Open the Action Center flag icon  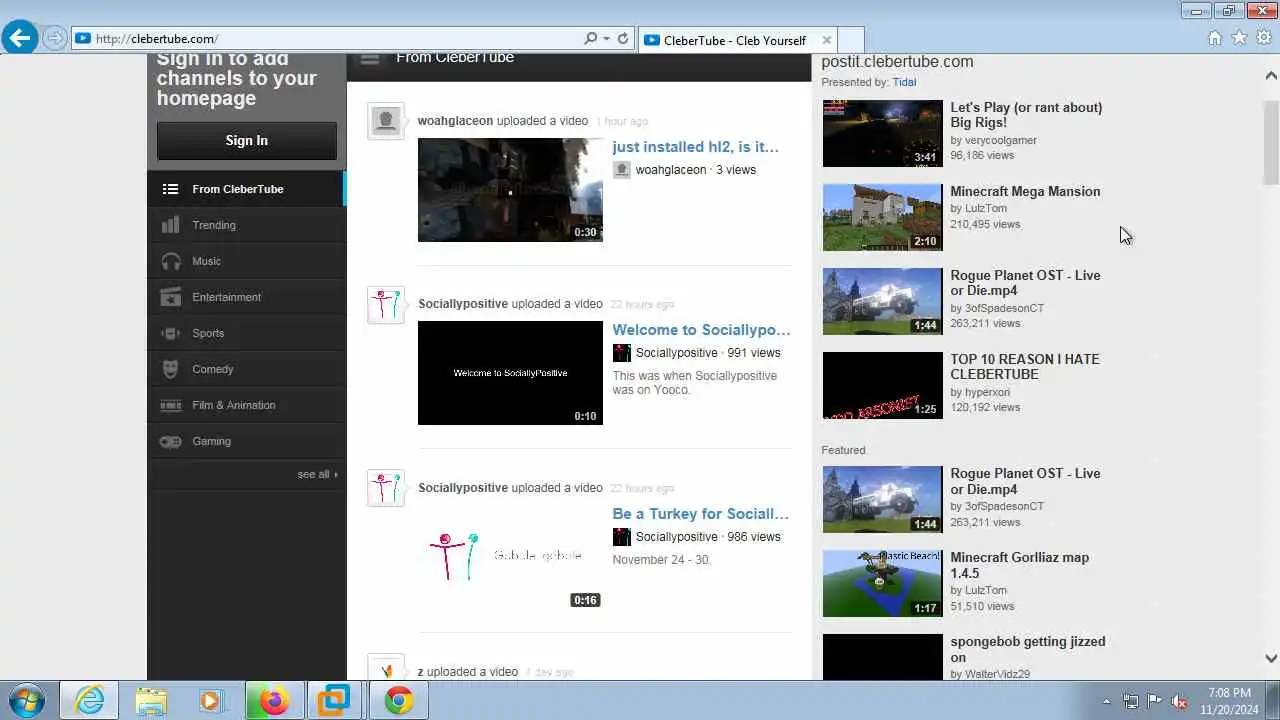point(1155,701)
